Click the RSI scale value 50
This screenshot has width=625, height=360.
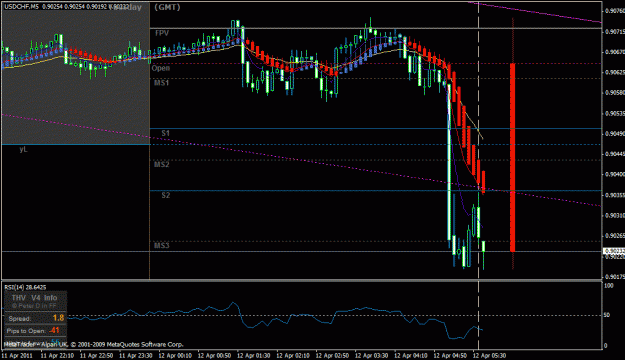click(607, 315)
